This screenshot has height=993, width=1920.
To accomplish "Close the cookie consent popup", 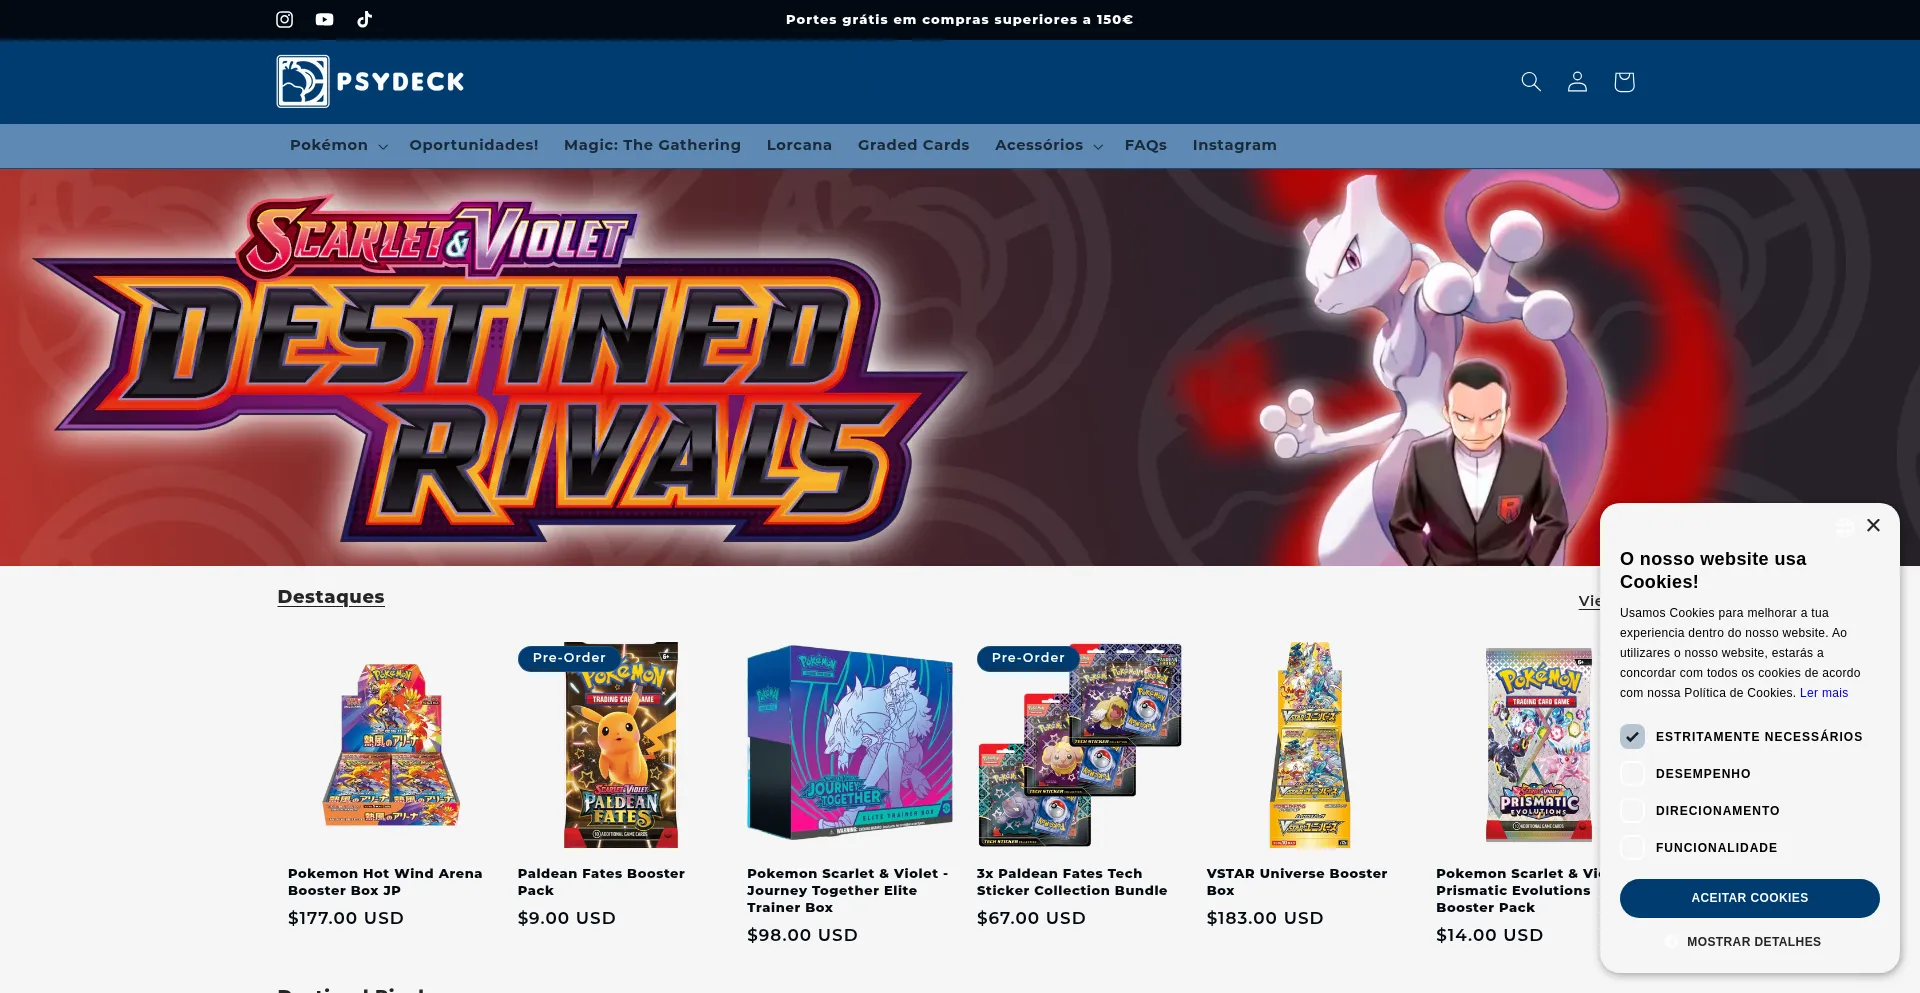I will 1873,525.
